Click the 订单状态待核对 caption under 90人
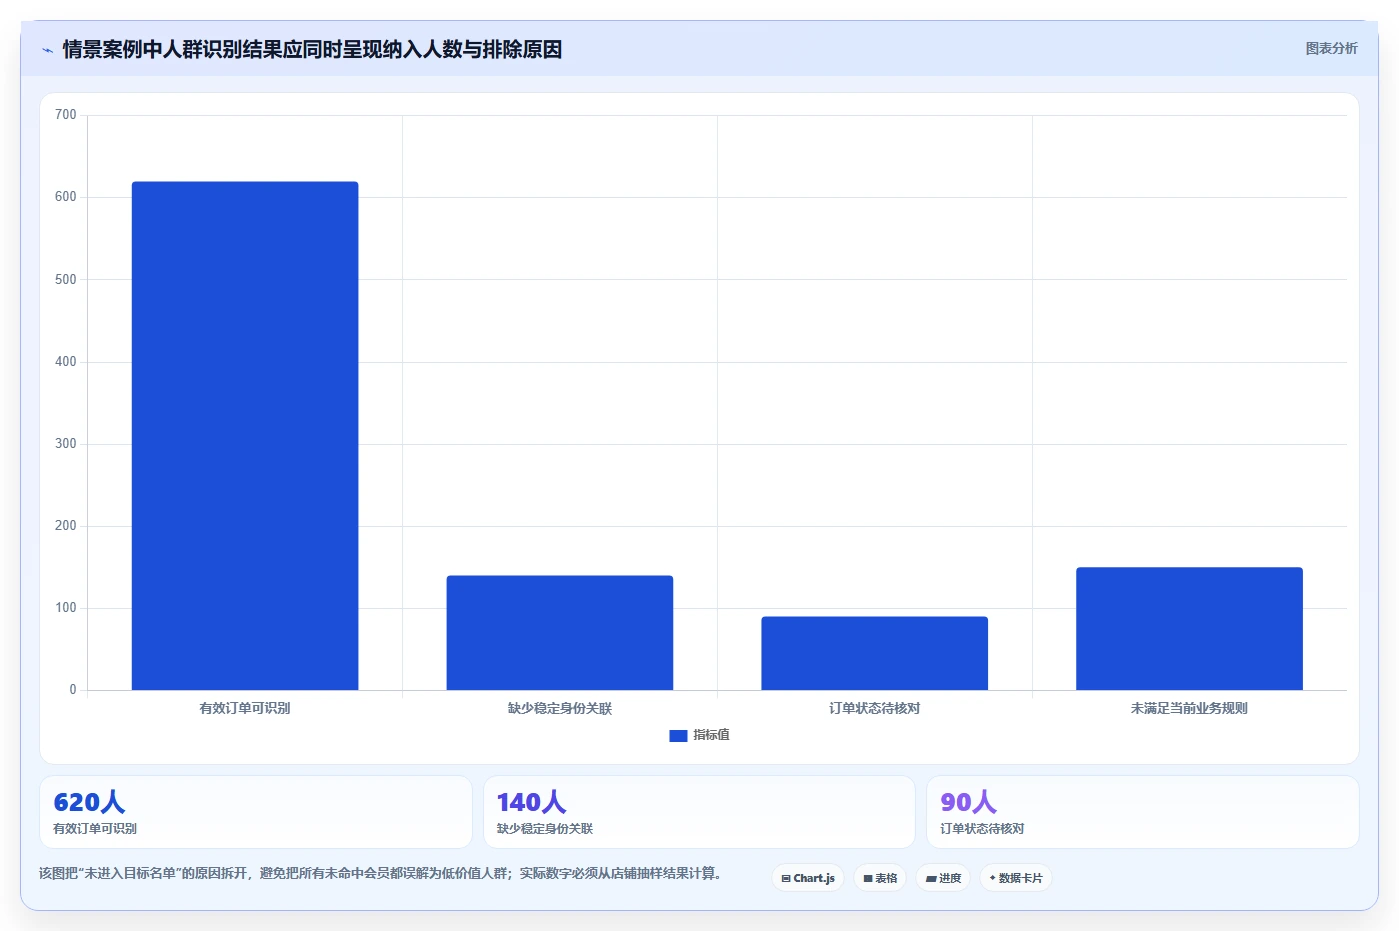Viewport: 1399px width, 931px height. click(x=982, y=829)
